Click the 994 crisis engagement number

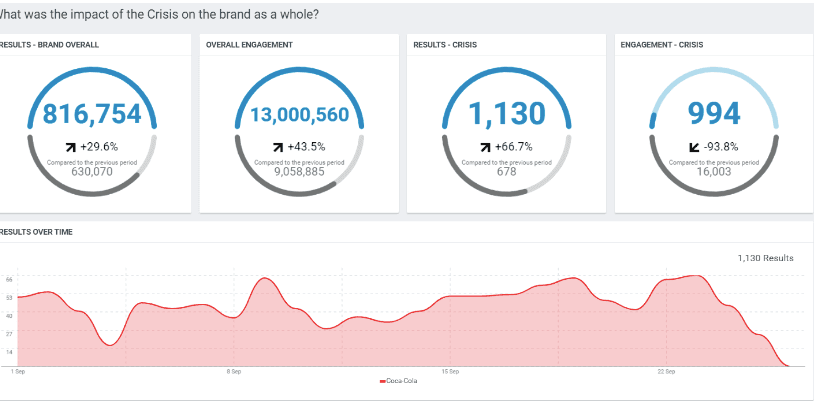[x=714, y=114]
